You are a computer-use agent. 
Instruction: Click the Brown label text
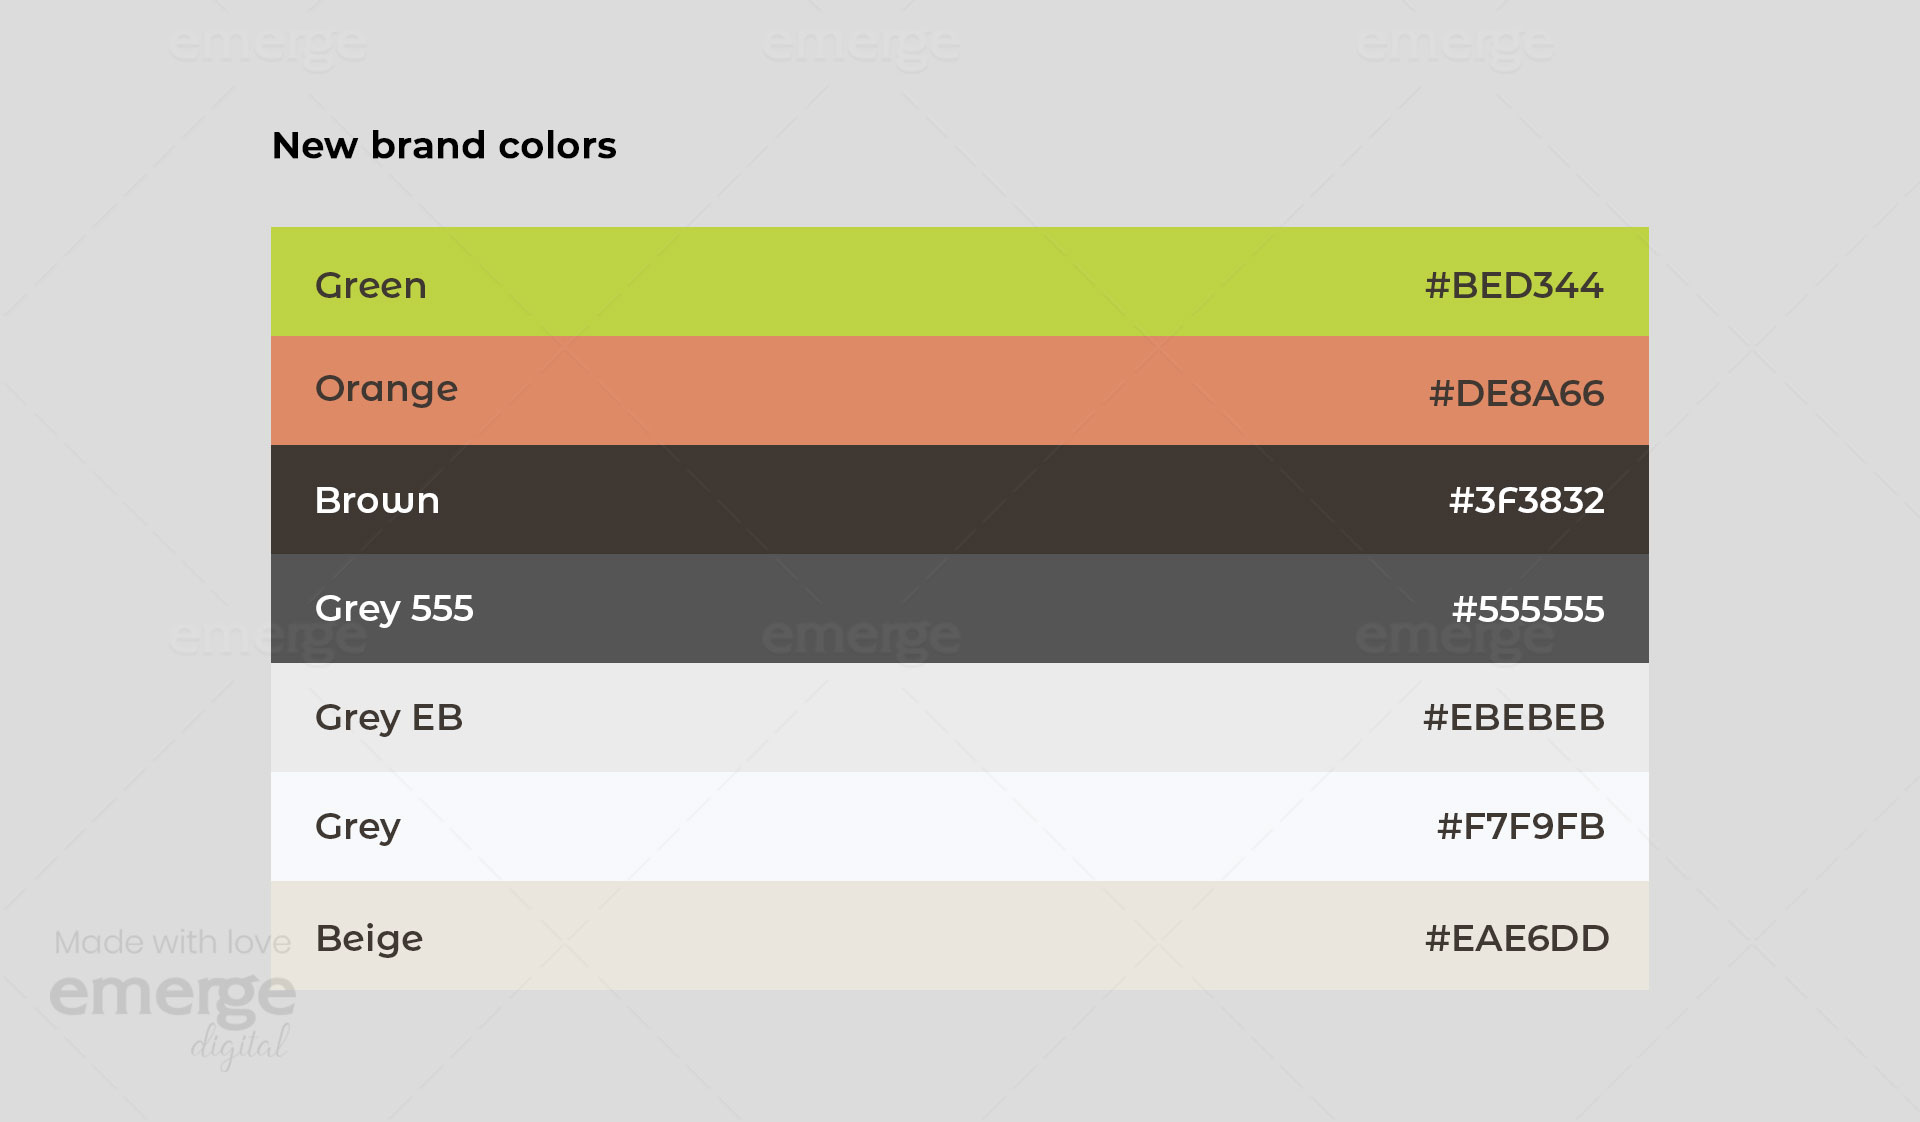(x=377, y=500)
